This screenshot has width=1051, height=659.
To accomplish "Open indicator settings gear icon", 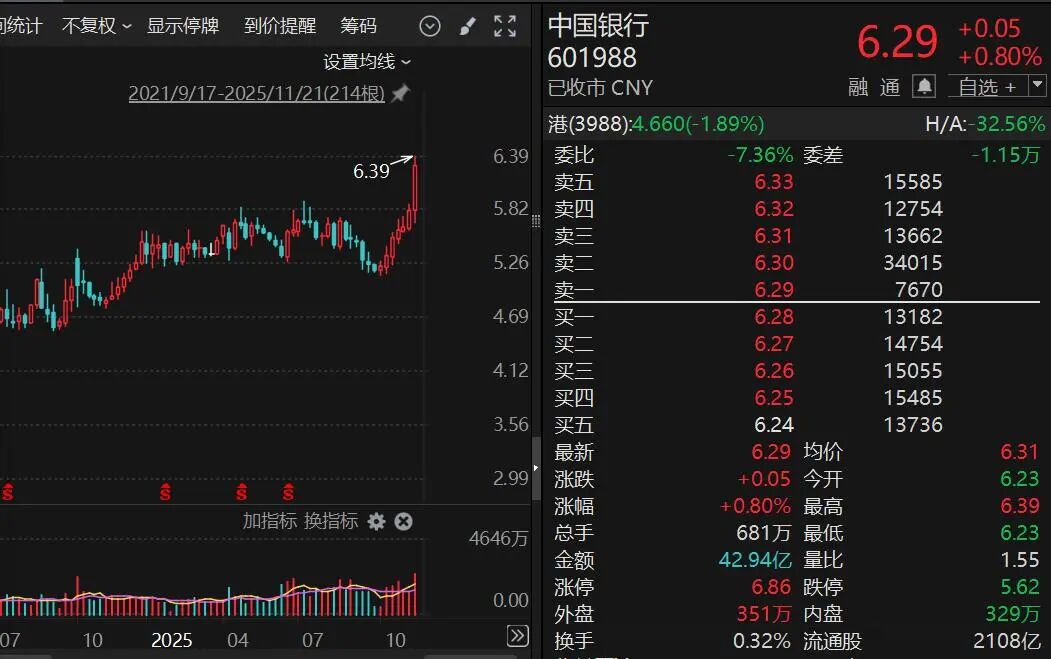I will (x=375, y=522).
